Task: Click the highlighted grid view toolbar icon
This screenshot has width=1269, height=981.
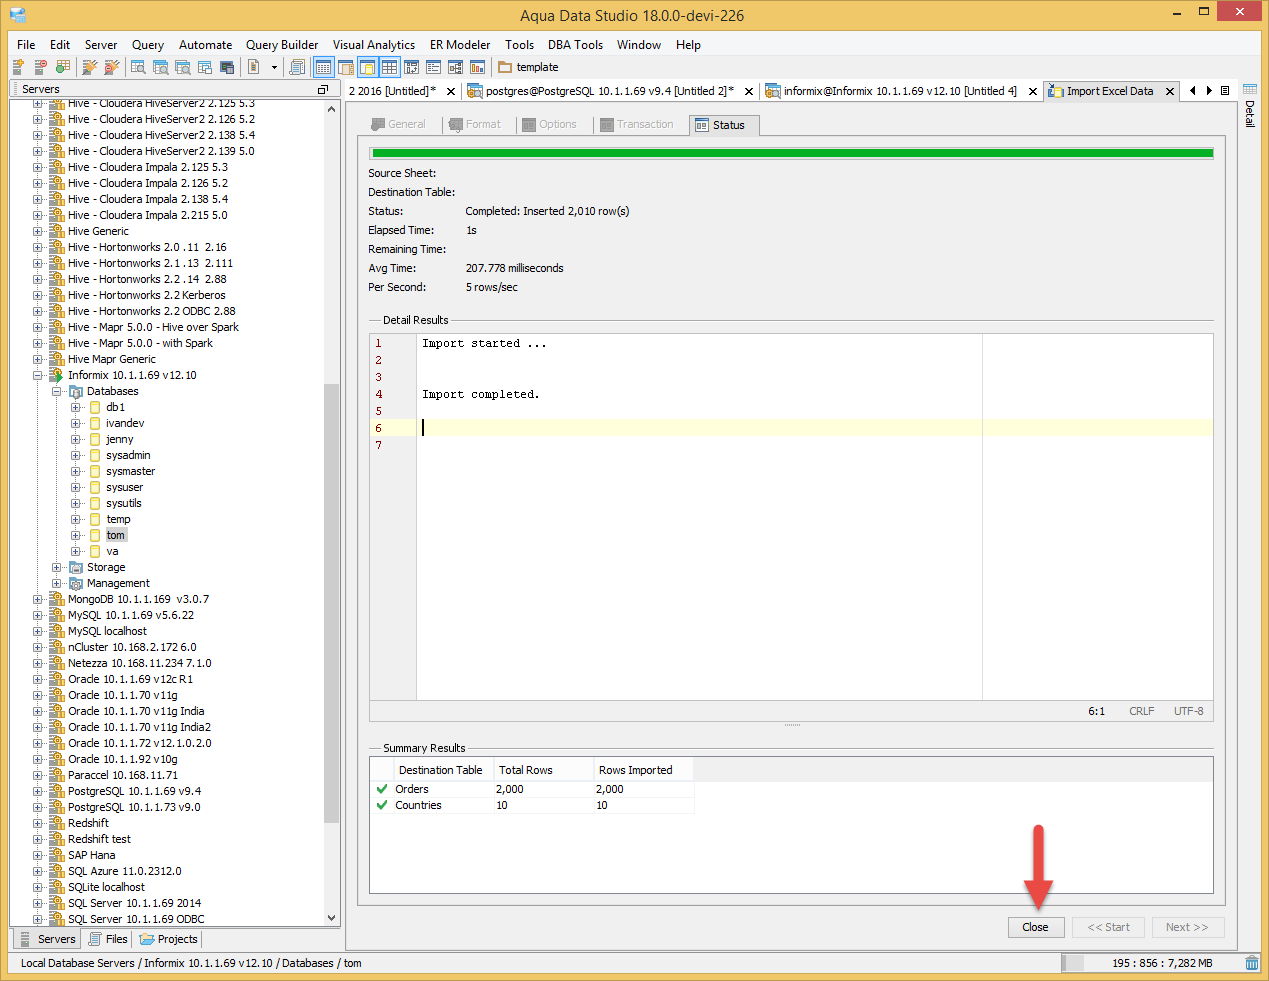Action: pyautogui.click(x=323, y=67)
